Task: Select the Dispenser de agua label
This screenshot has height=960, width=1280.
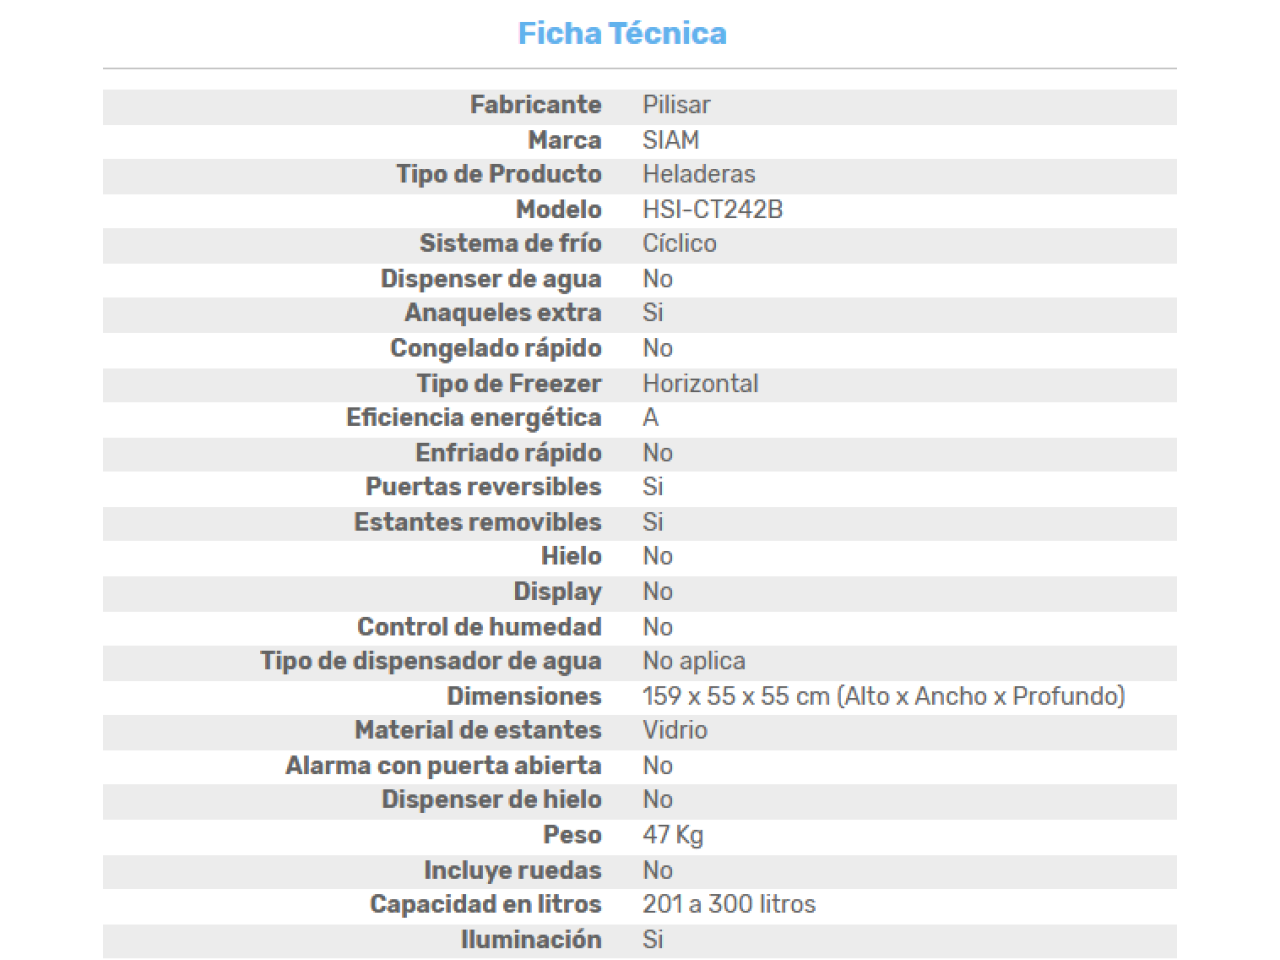Action: tap(491, 279)
